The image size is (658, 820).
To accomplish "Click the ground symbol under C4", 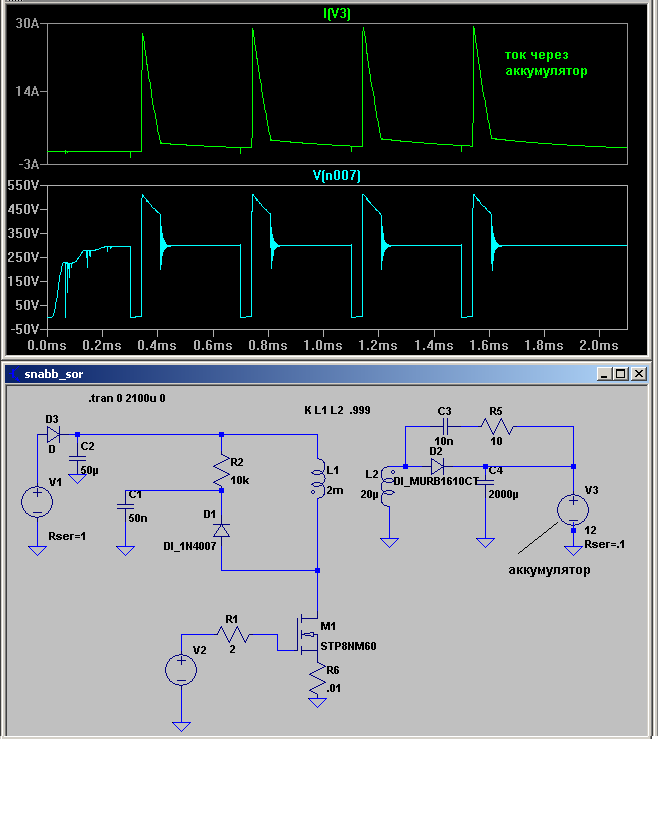I will [x=485, y=542].
